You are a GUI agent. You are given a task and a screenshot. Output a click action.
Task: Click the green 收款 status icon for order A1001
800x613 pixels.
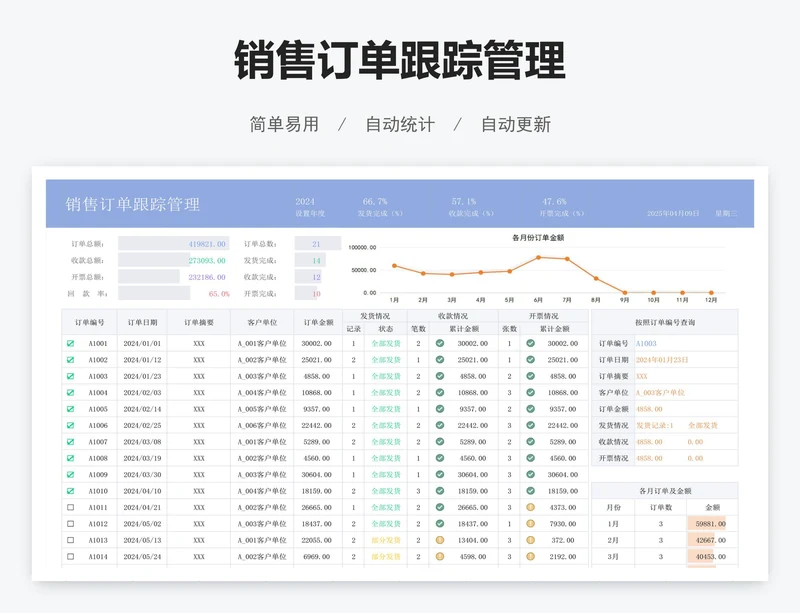(440, 344)
